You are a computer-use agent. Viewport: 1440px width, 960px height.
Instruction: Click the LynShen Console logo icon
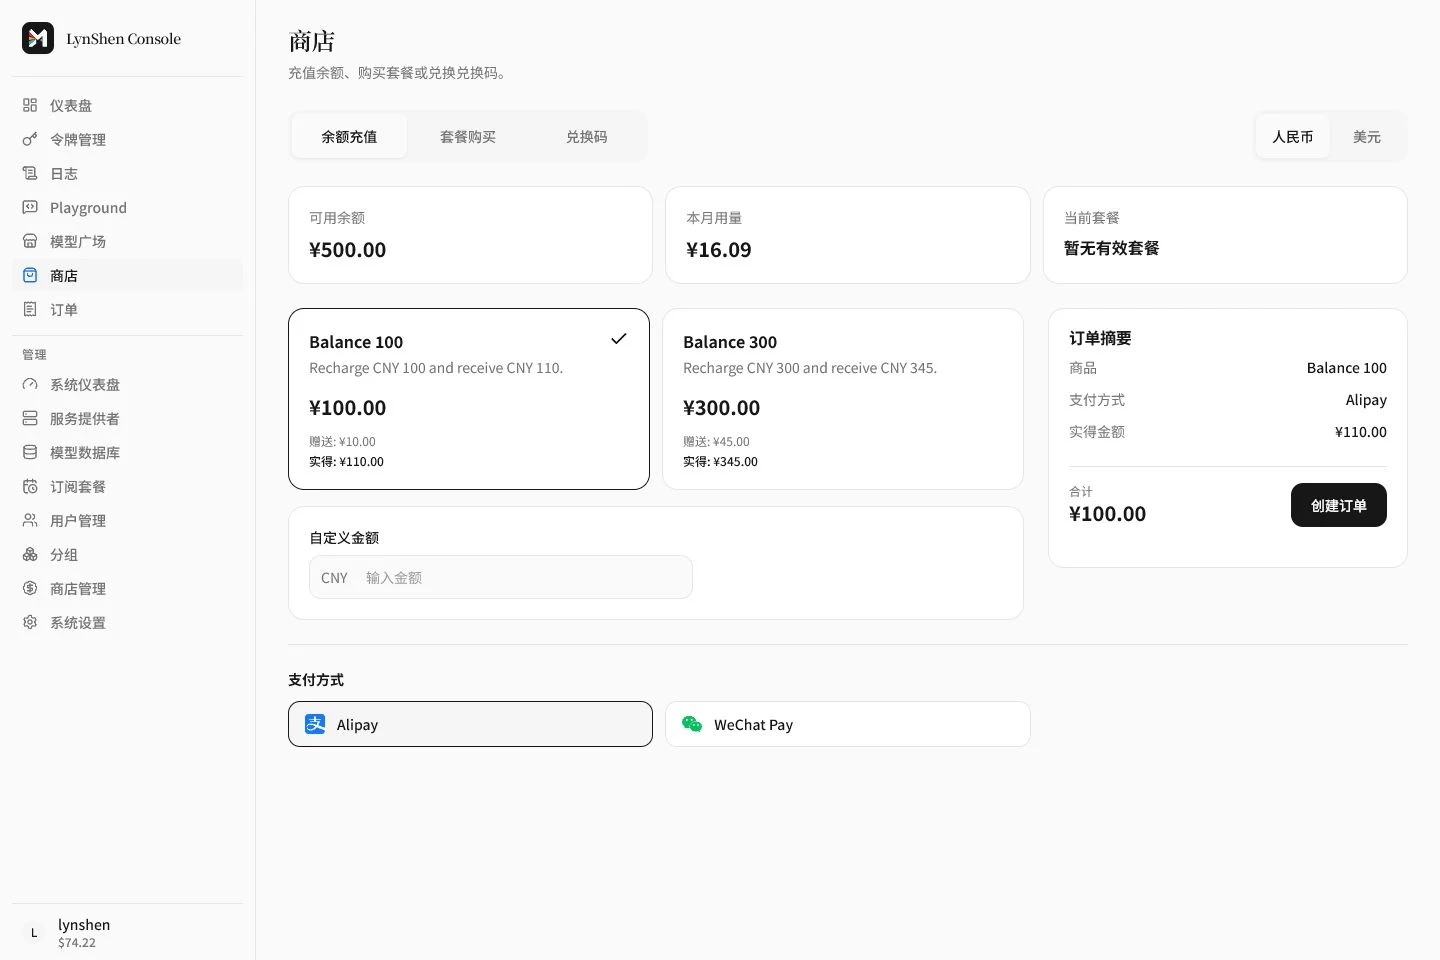point(38,38)
